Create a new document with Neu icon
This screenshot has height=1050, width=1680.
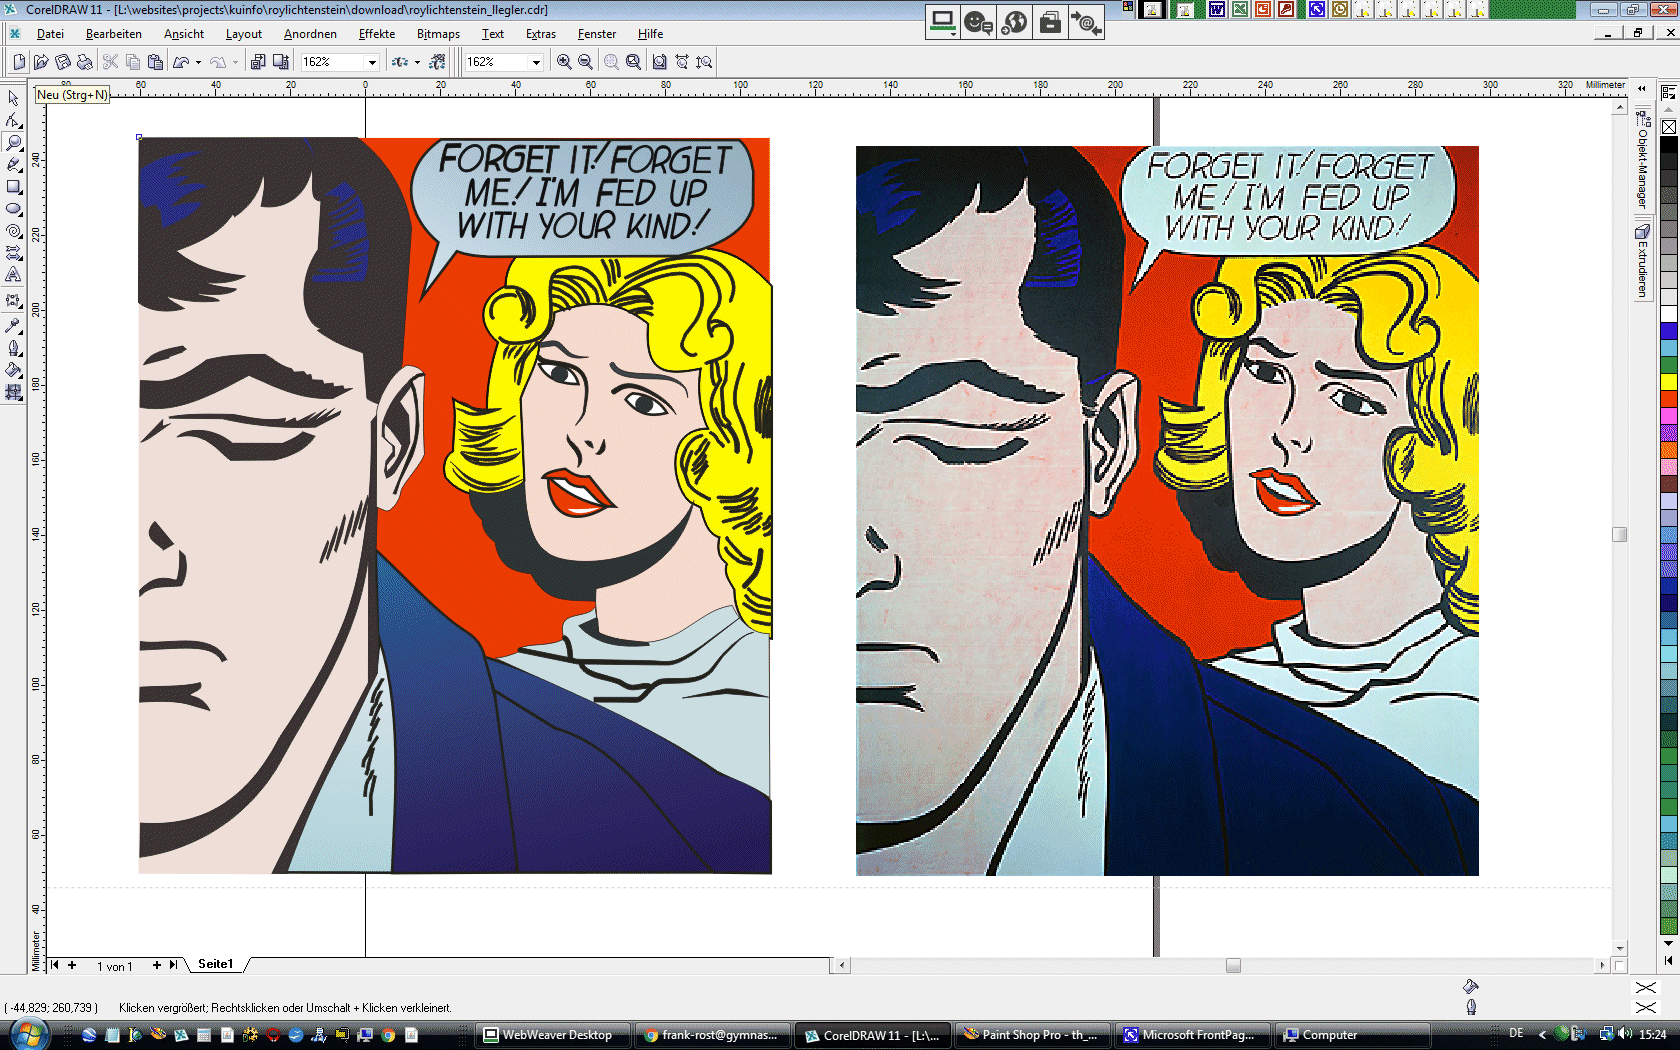(19, 62)
